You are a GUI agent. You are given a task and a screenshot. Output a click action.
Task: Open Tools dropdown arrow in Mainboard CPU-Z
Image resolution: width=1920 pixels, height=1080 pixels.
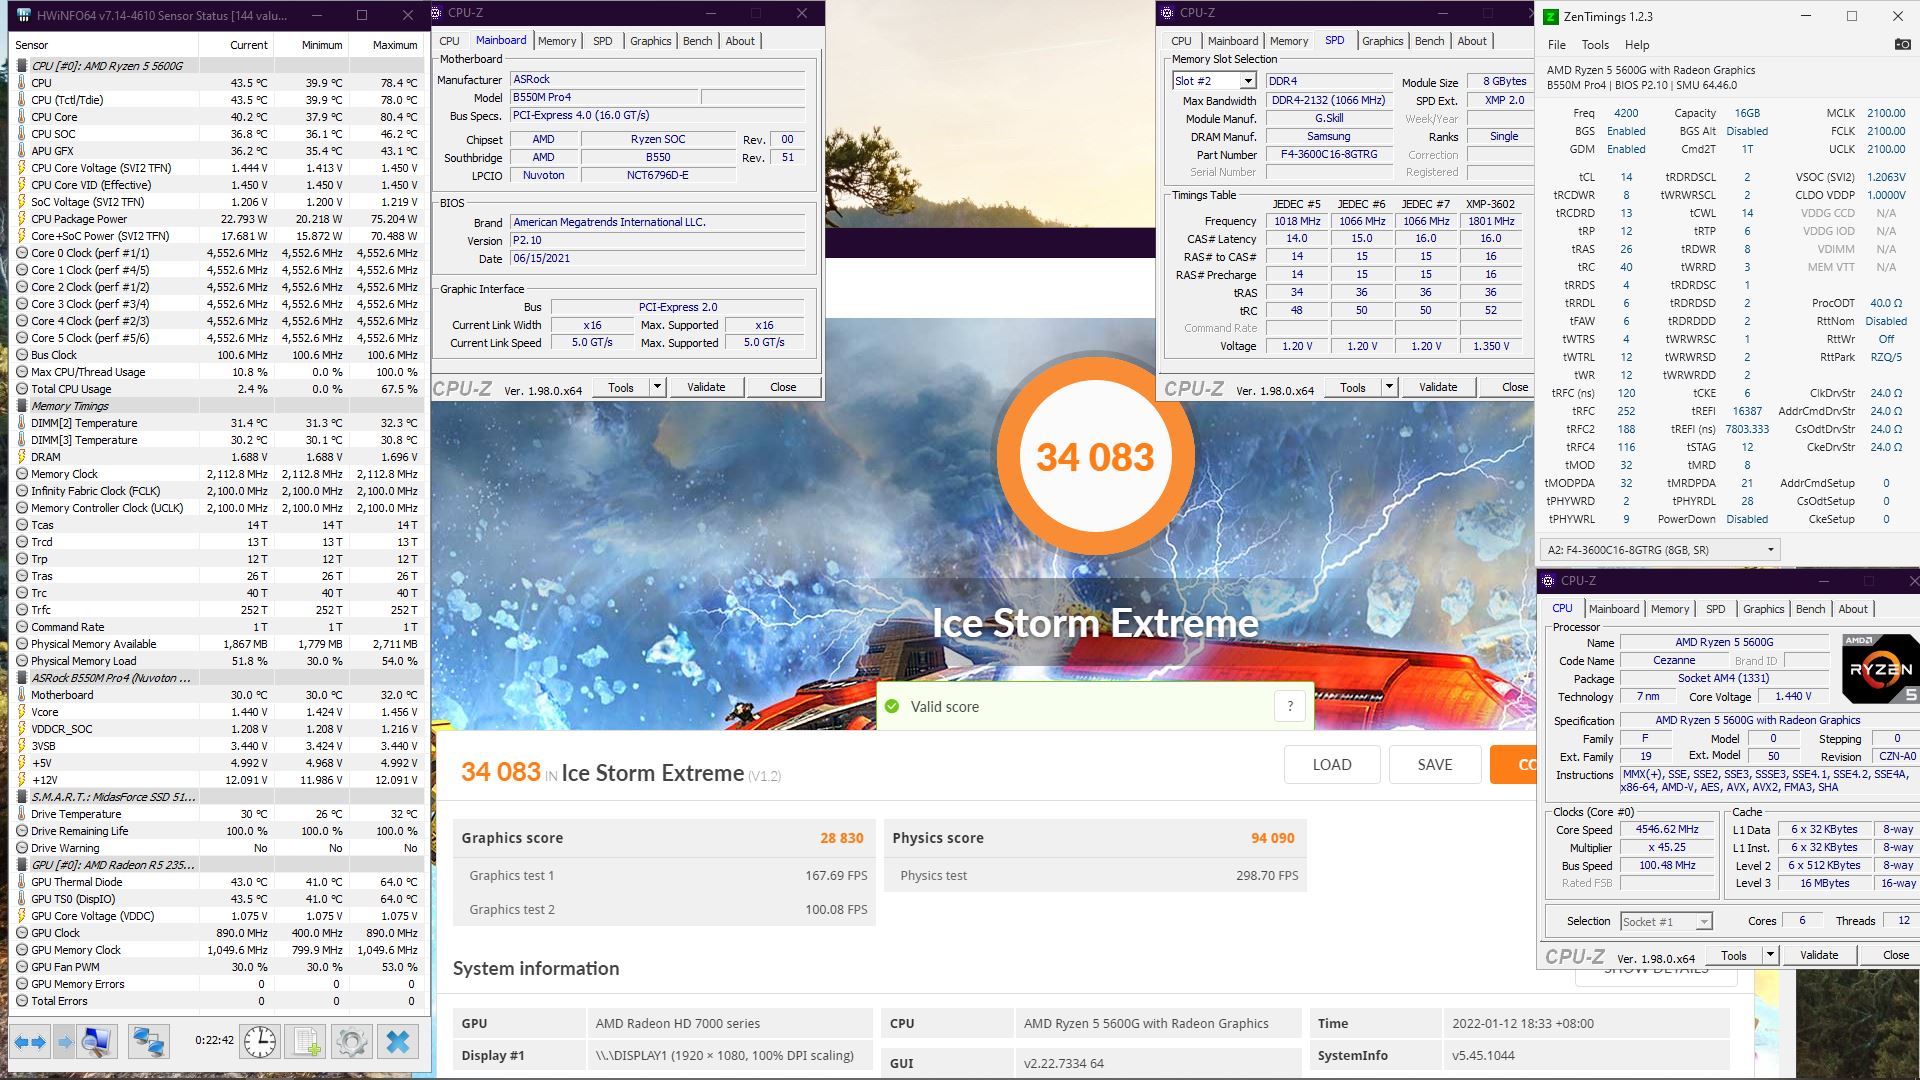[657, 387]
